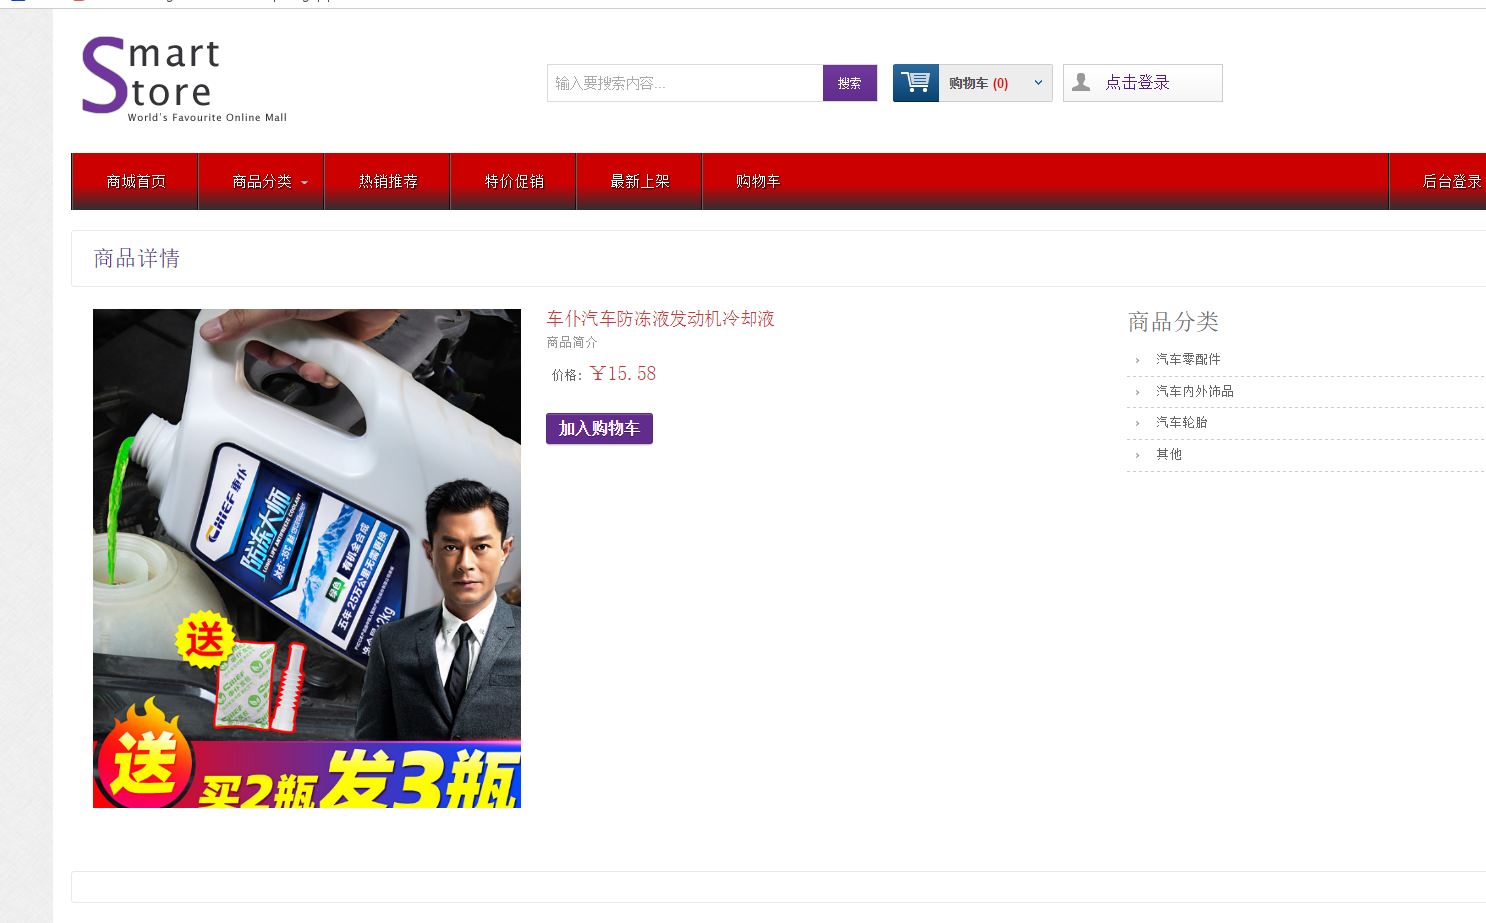Image resolution: width=1486 pixels, height=923 pixels.
Task: Click arrow bullet beside 汽车轮胎 category
Action: (1138, 423)
